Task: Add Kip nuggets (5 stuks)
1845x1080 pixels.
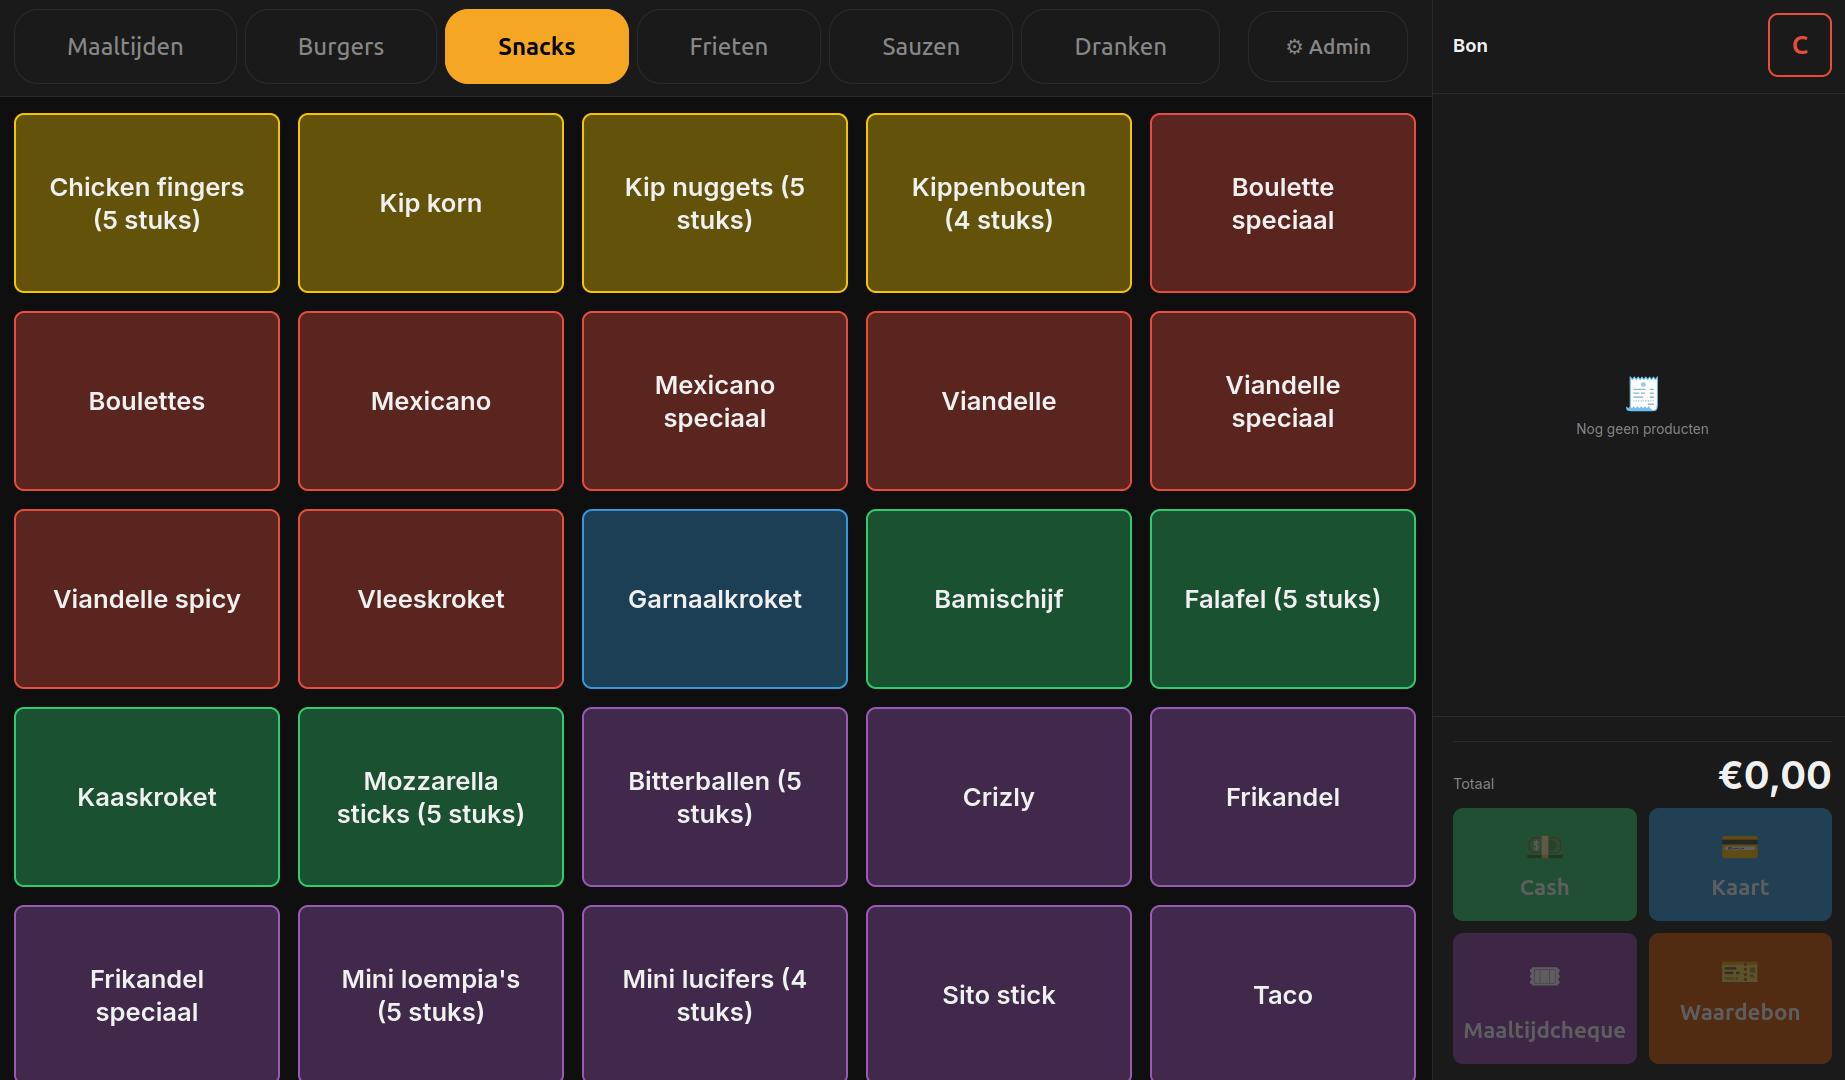Action: 715,203
